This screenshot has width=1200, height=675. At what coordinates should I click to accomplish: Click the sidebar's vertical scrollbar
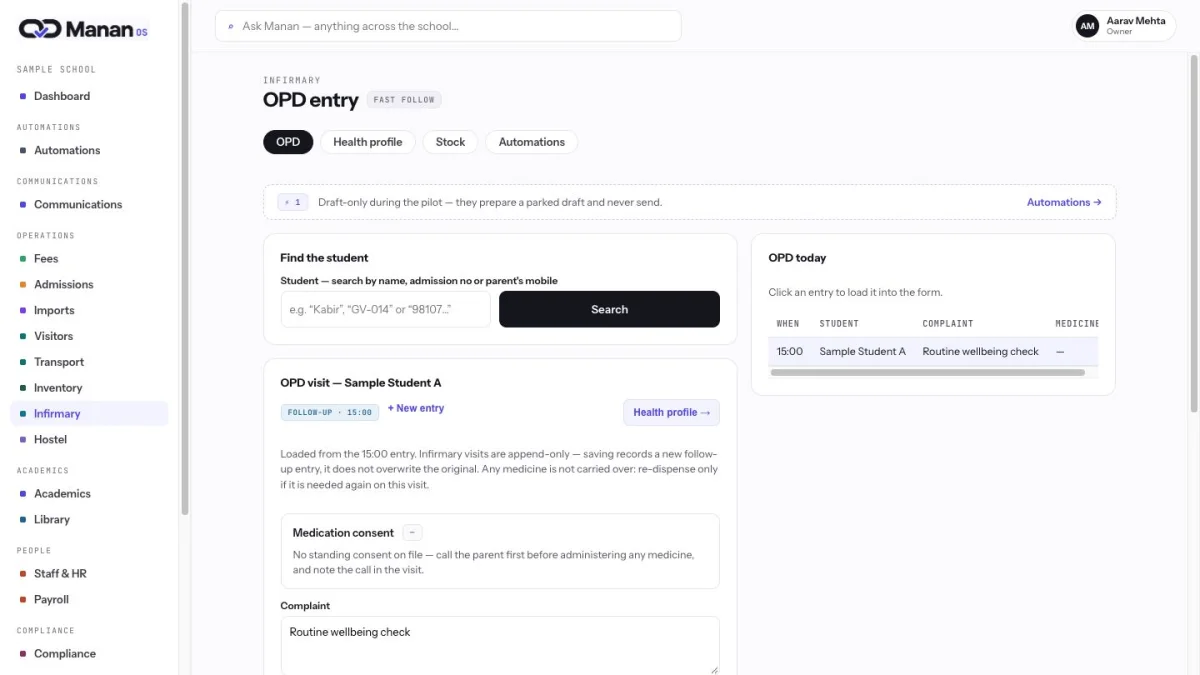pos(185,258)
